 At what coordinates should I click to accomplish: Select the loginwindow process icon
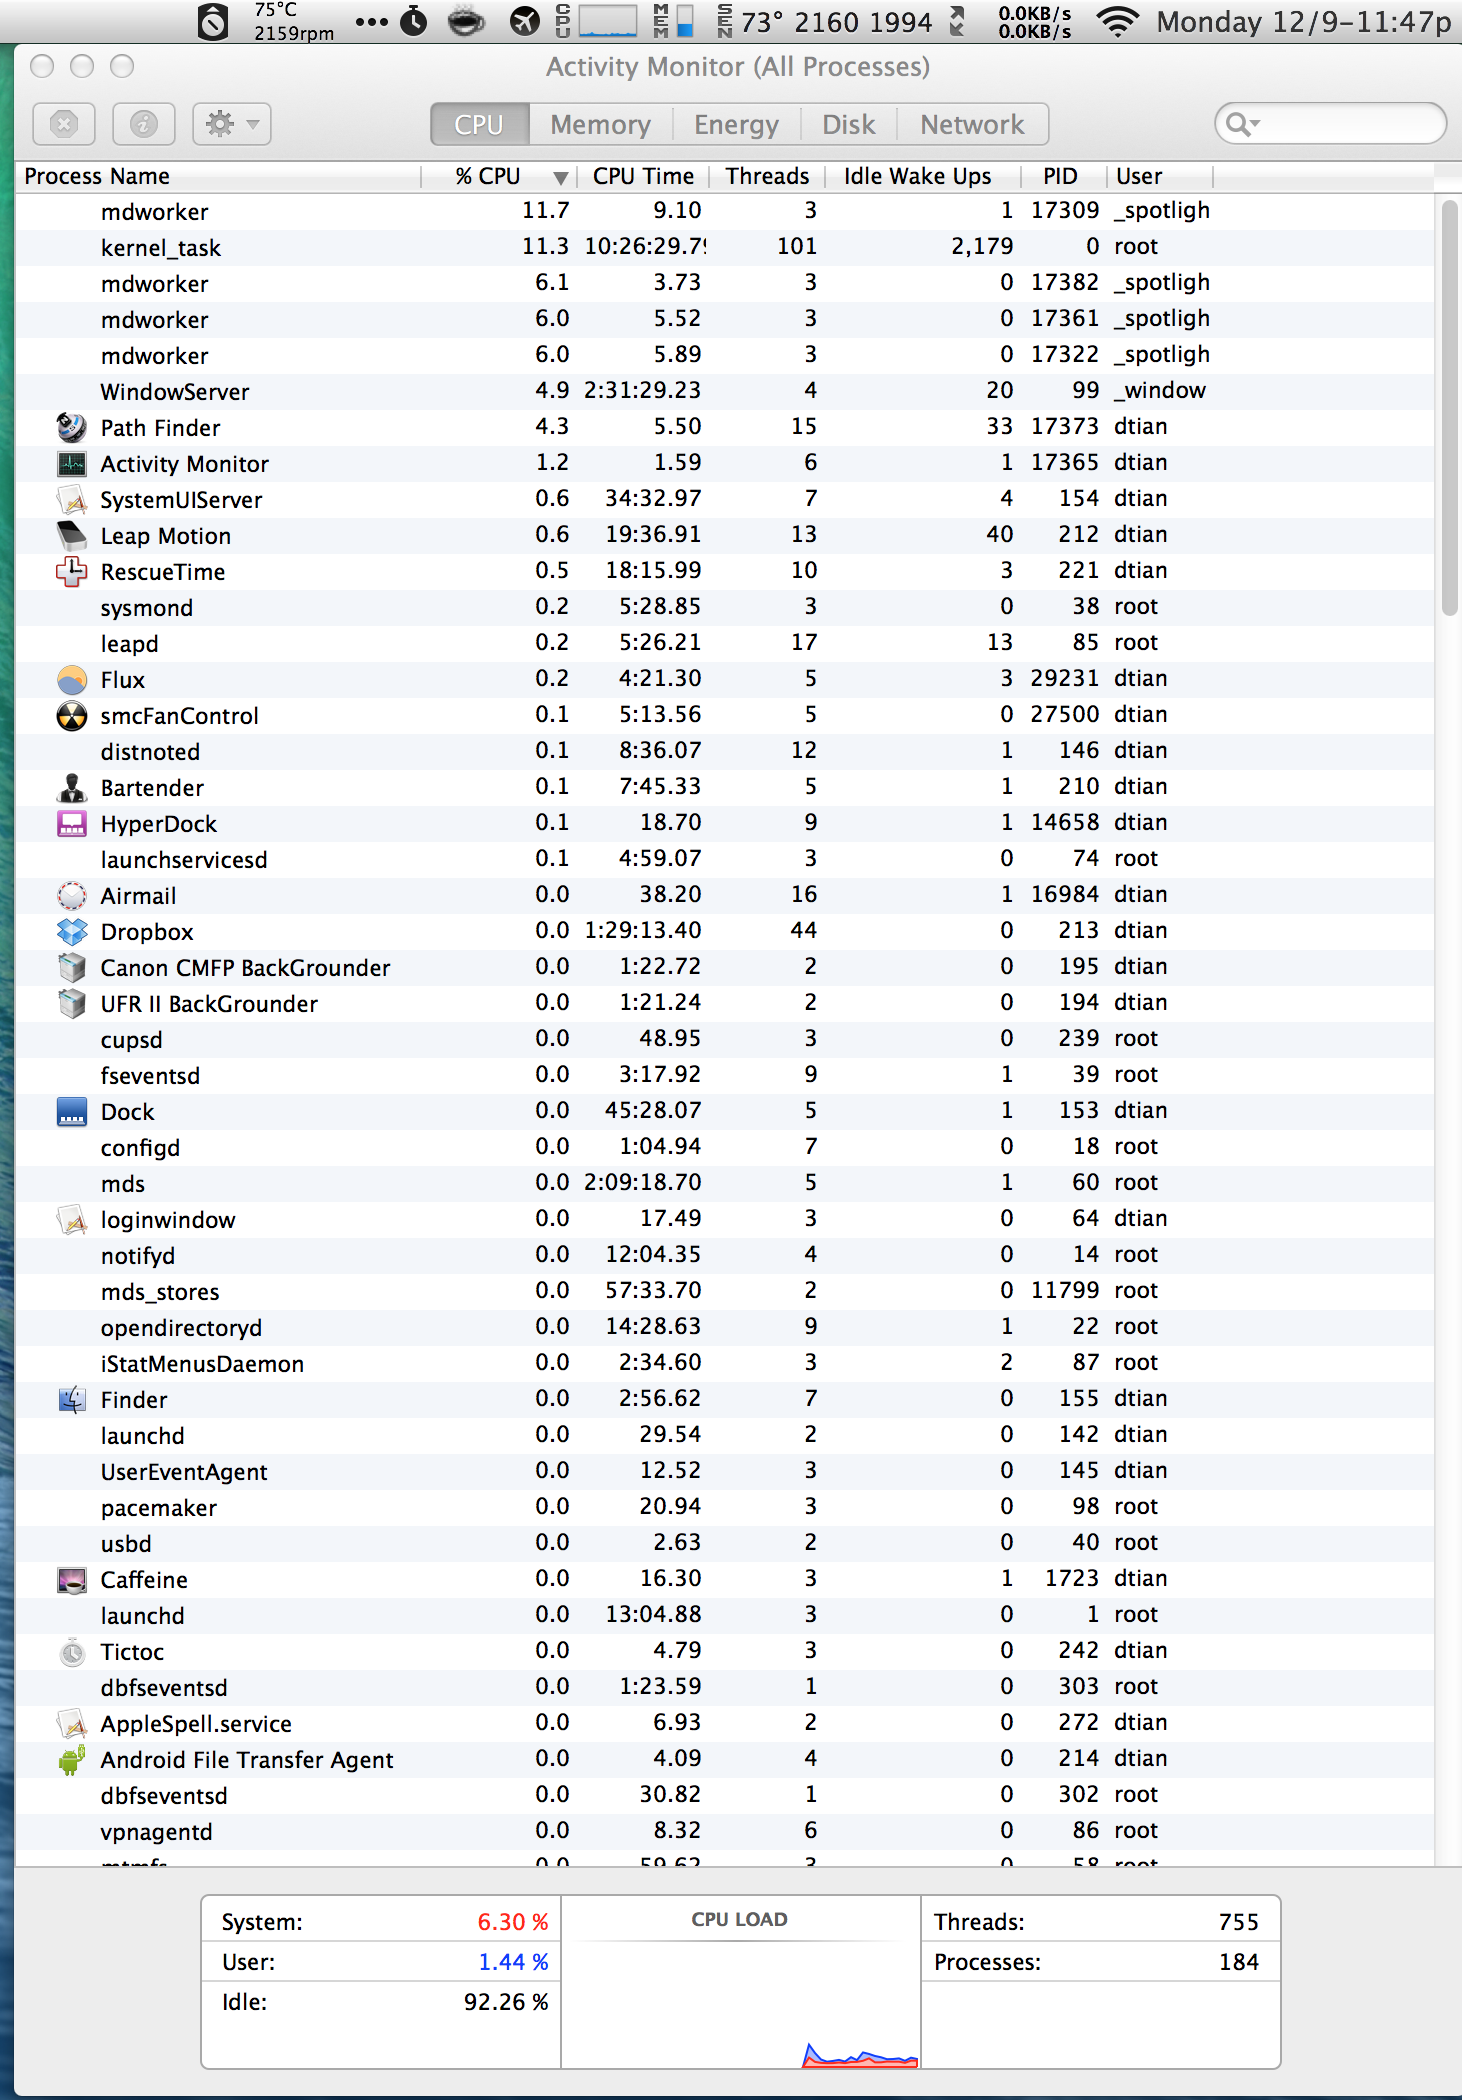72,1220
